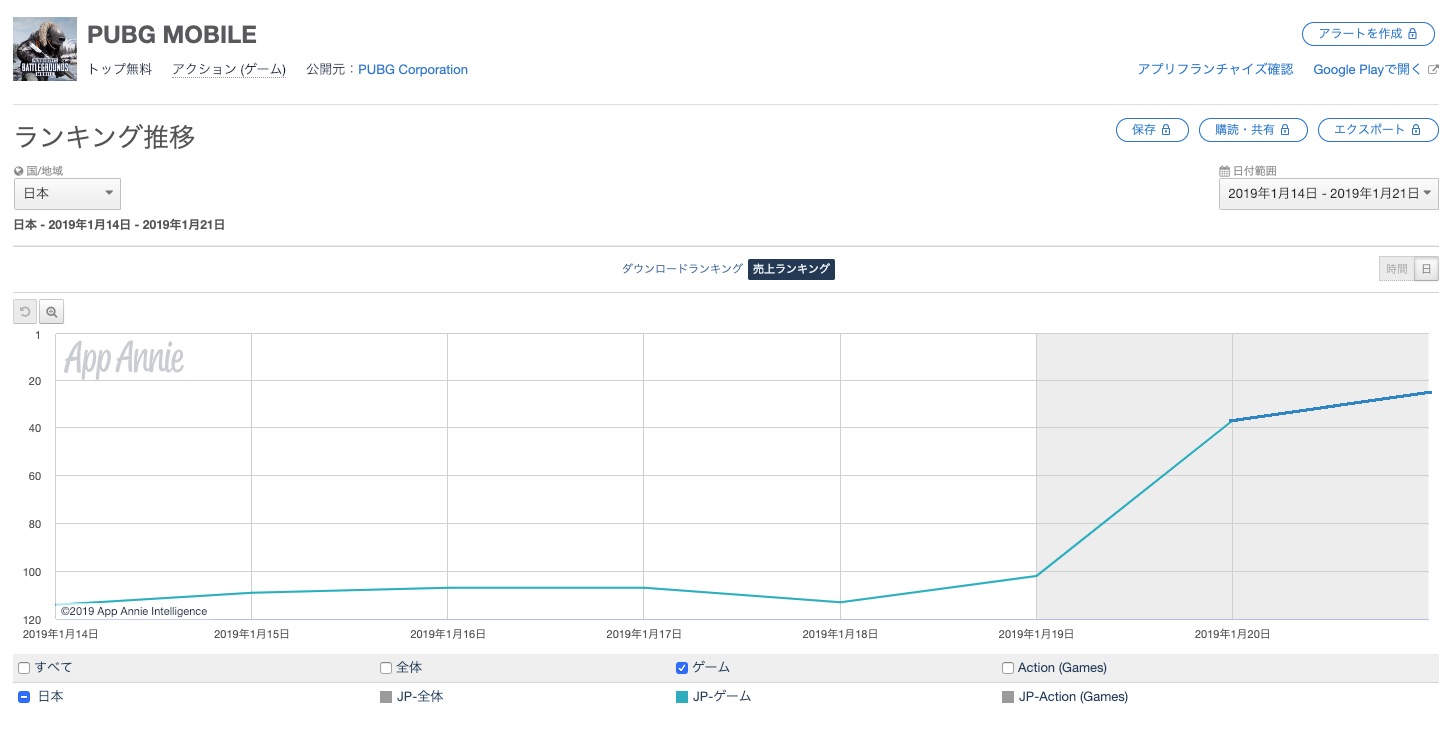Click the chart data point at 2019年1月20日
Image resolution: width=1443 pixels, height=737 pixels.
click(1232, 421)
